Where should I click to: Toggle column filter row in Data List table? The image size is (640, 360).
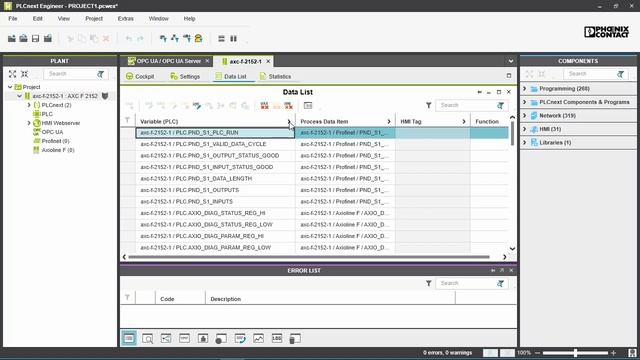[x=127, y=120]
